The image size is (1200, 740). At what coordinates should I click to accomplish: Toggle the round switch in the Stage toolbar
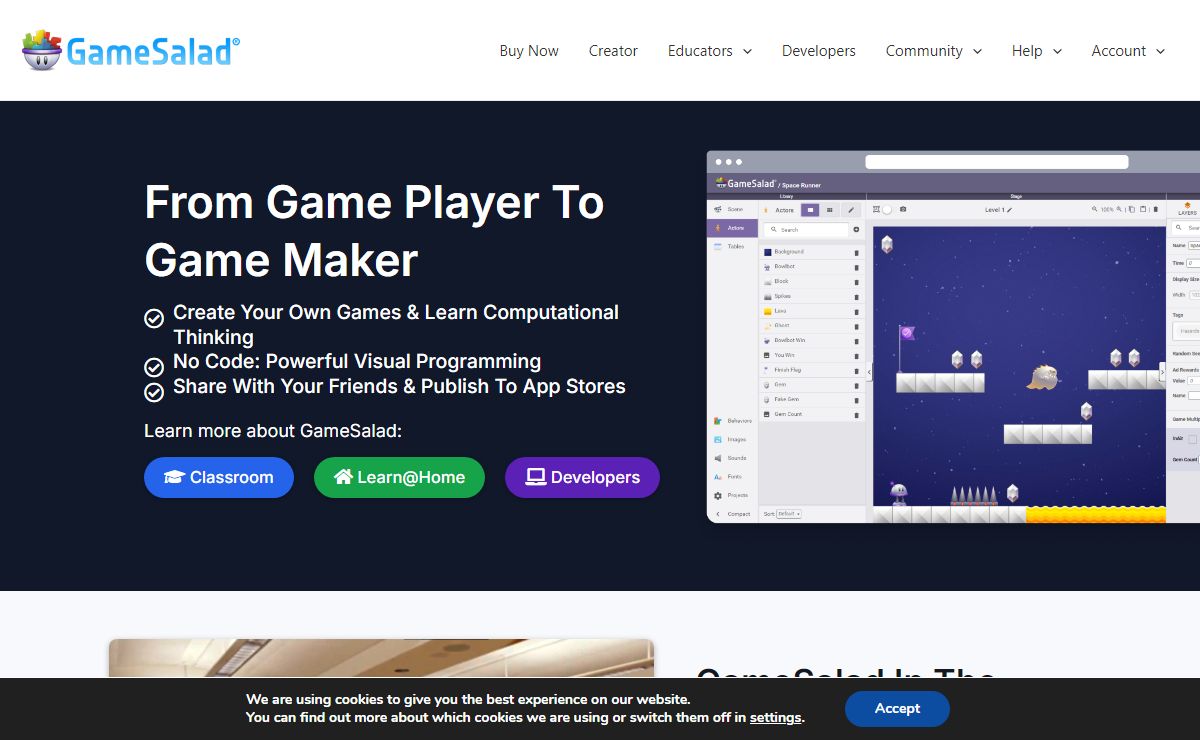tap(885, 210)
